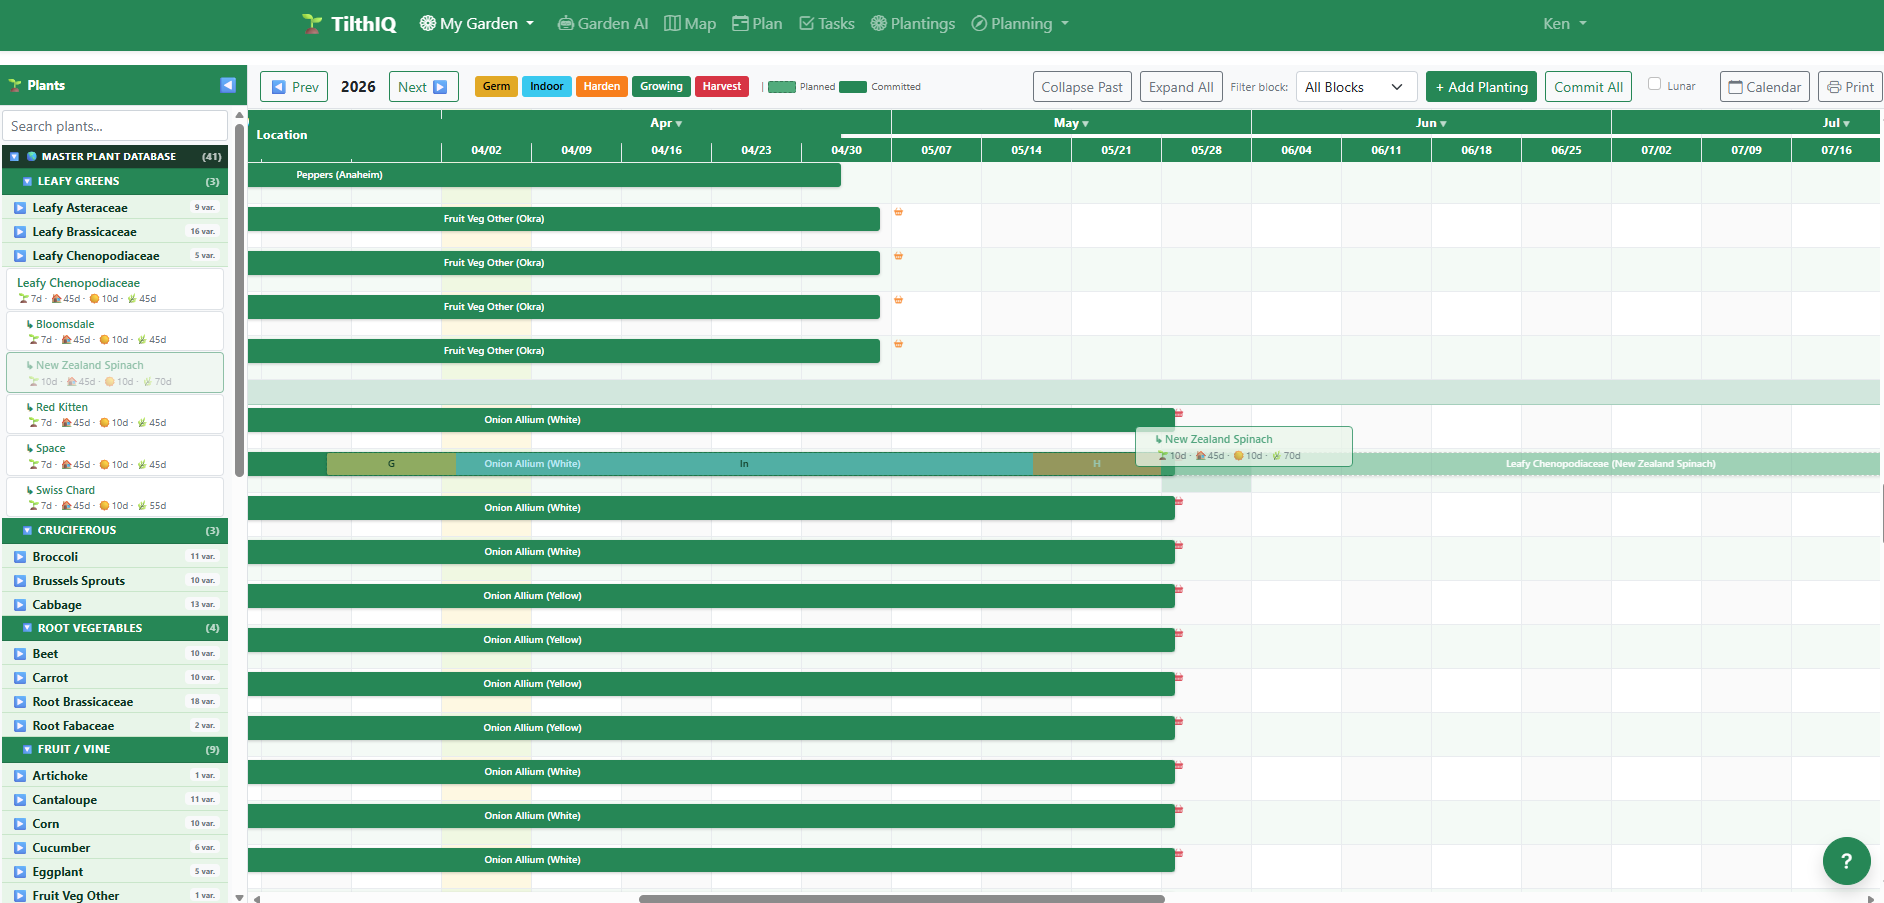This screenshot has width=1884, height=903.
Task: Expand Artichoke varieties
Action: point(20,776)
